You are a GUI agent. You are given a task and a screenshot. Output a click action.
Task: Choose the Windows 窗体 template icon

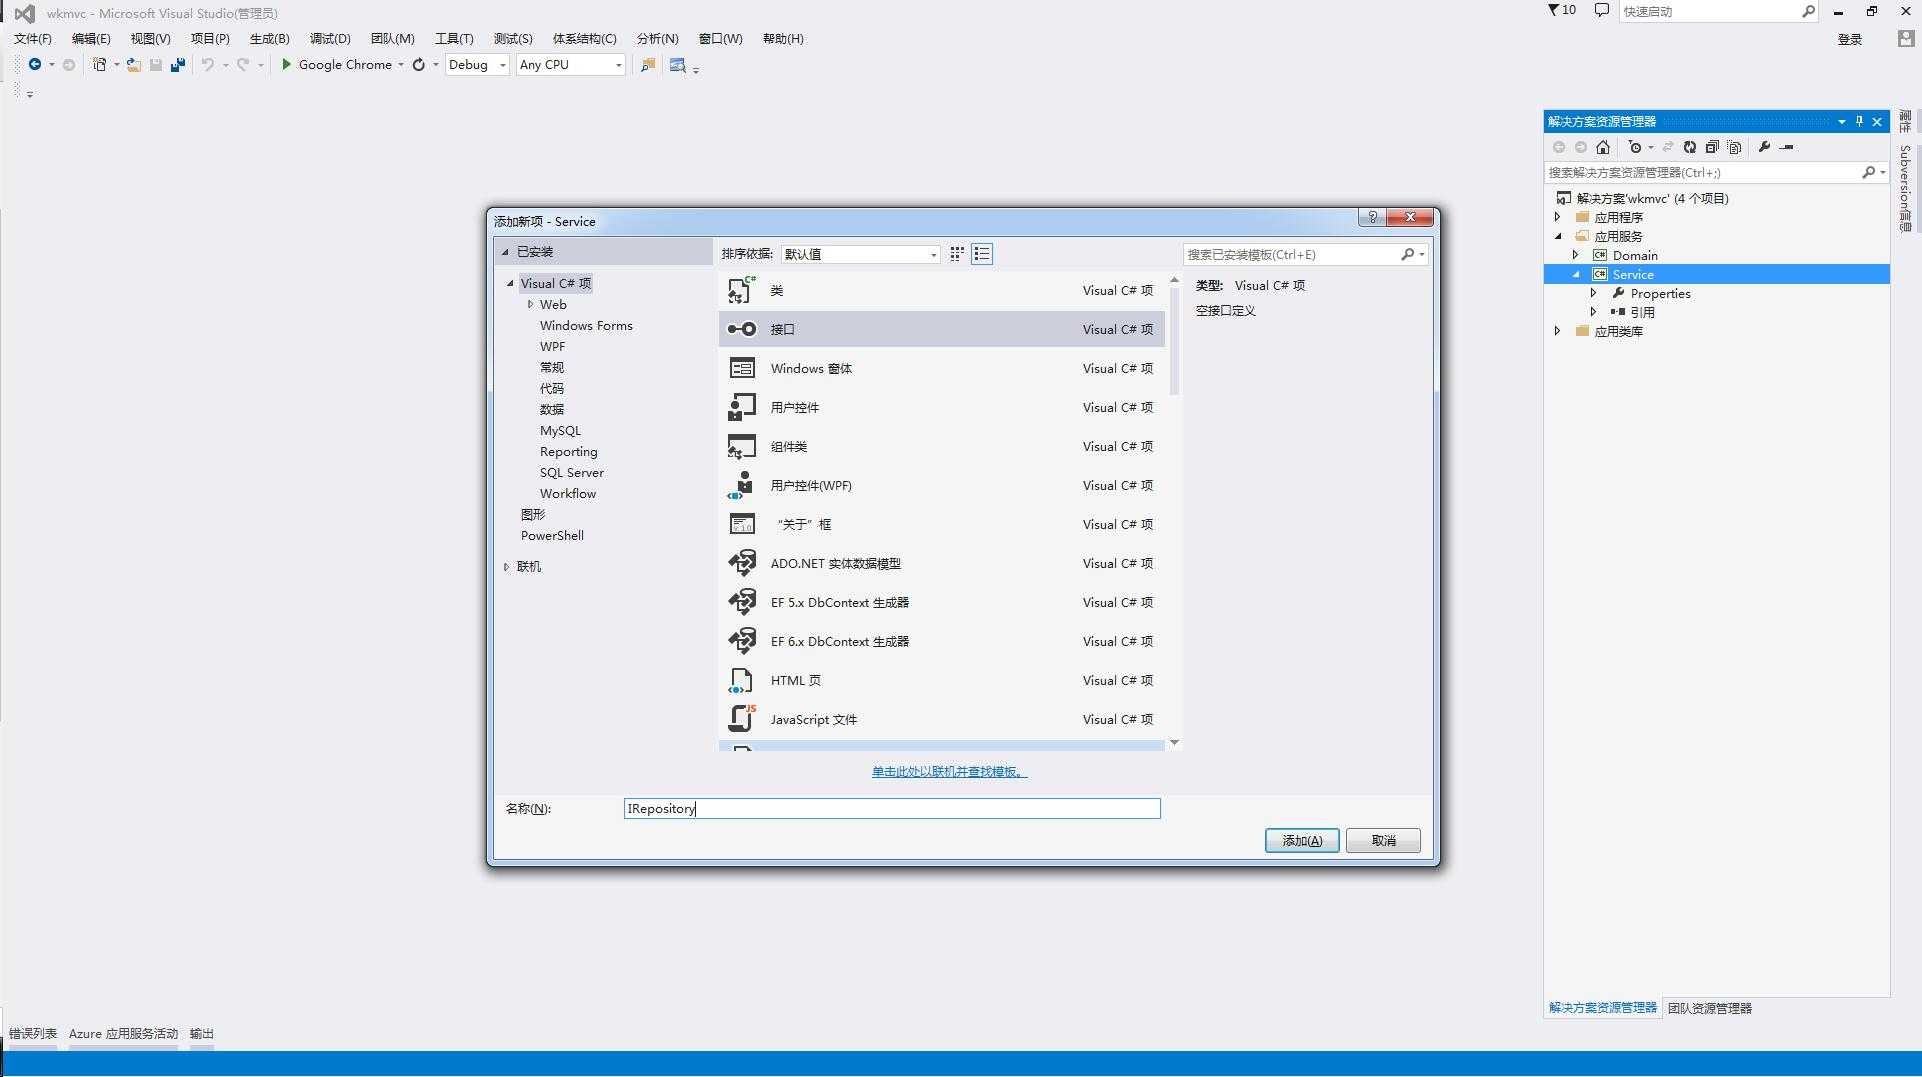pos(742,368)
